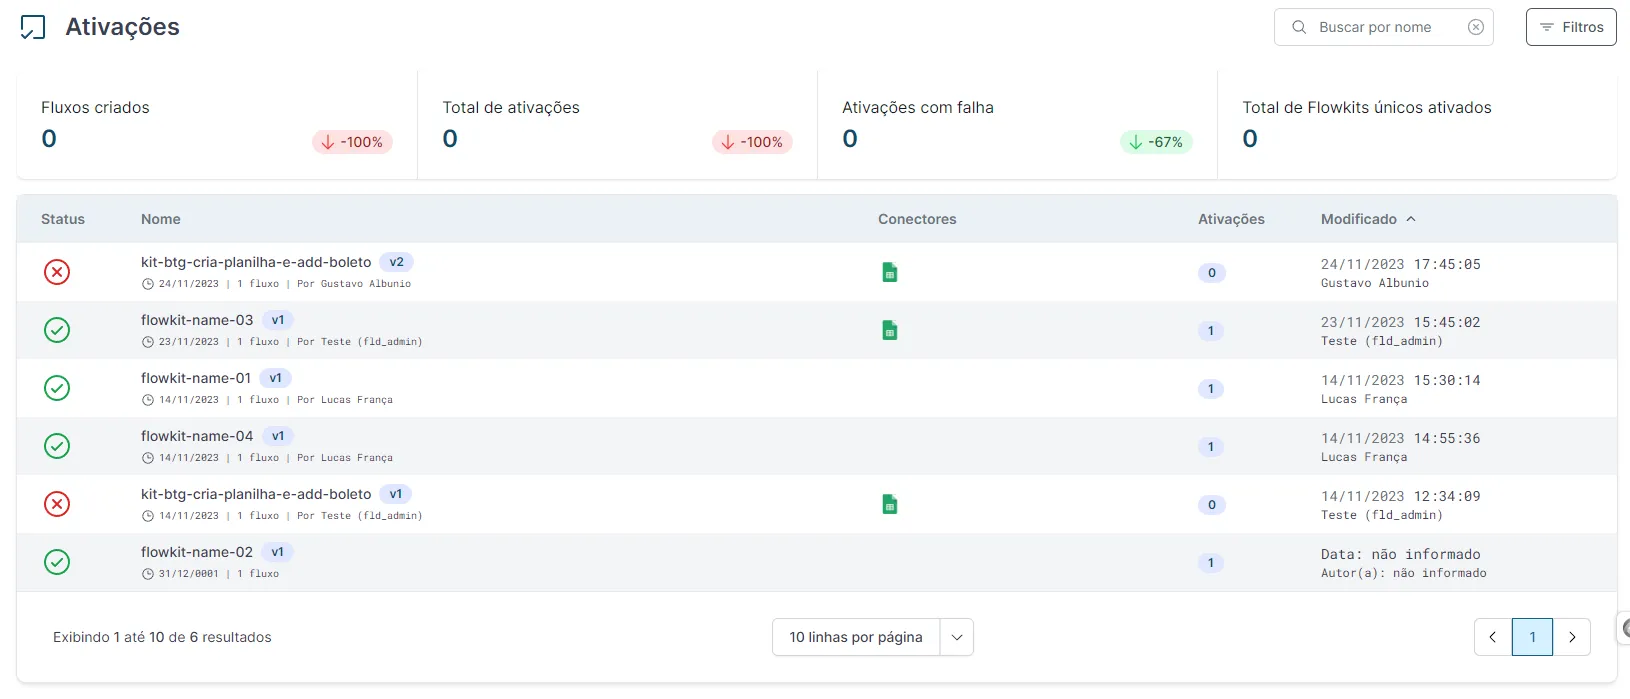Click the success status icon for flowkit-name-02
Image resolution: width=1630 pixels, height=699 pixels.
(57, 562)
